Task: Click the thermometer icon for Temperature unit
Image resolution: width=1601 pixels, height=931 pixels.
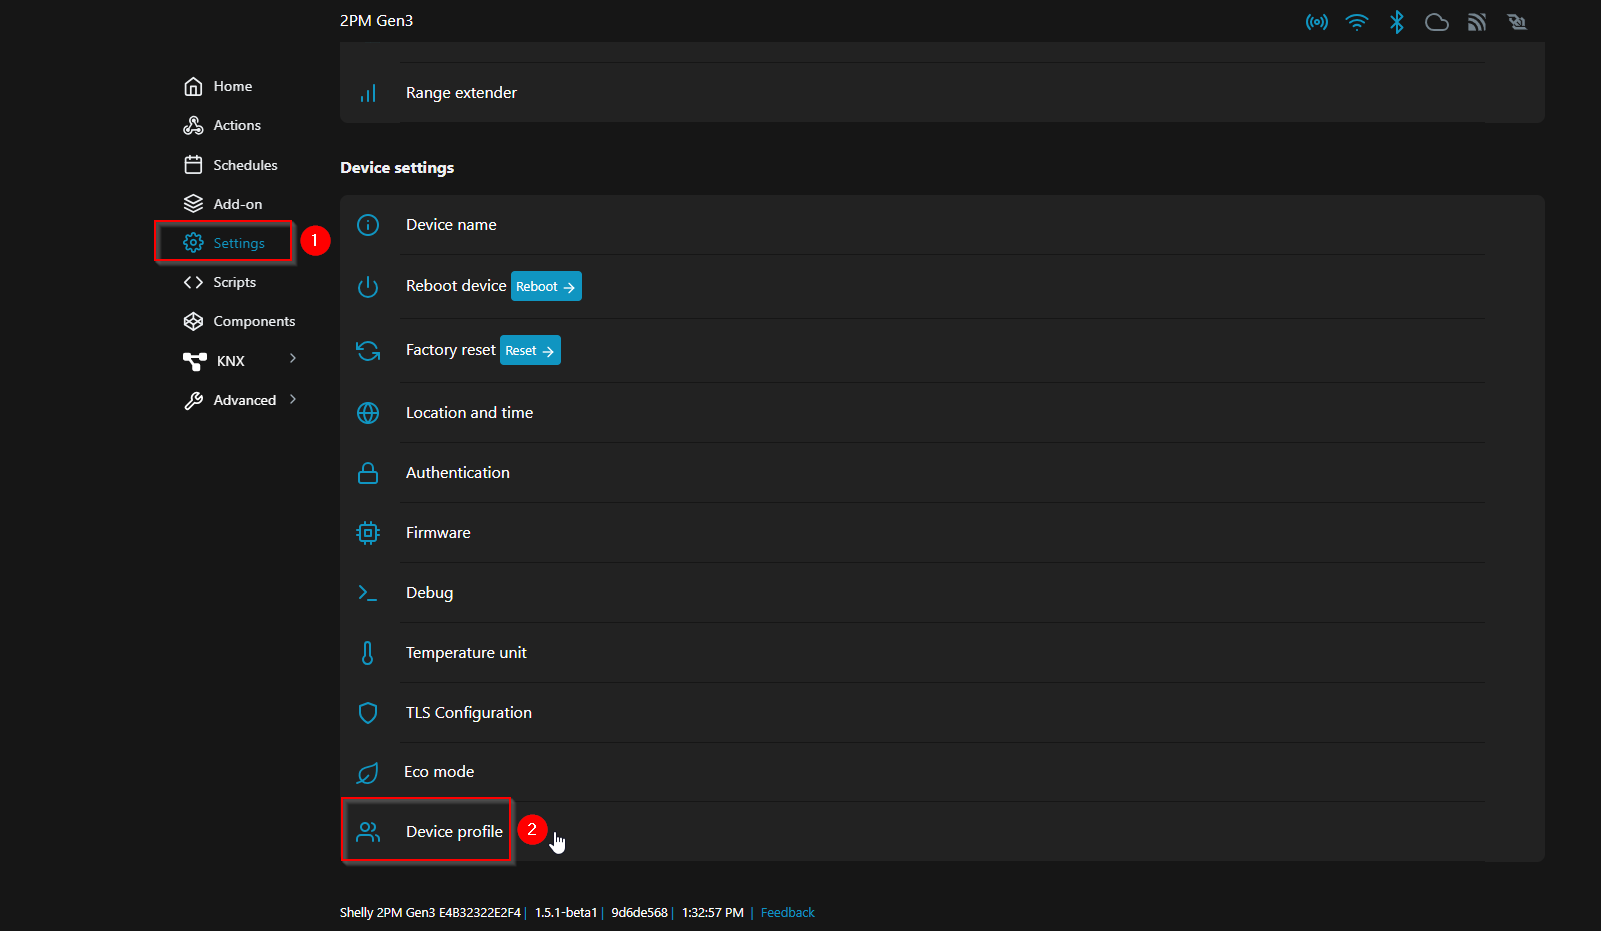Action: pyautogui.click(x=368, y=653)
